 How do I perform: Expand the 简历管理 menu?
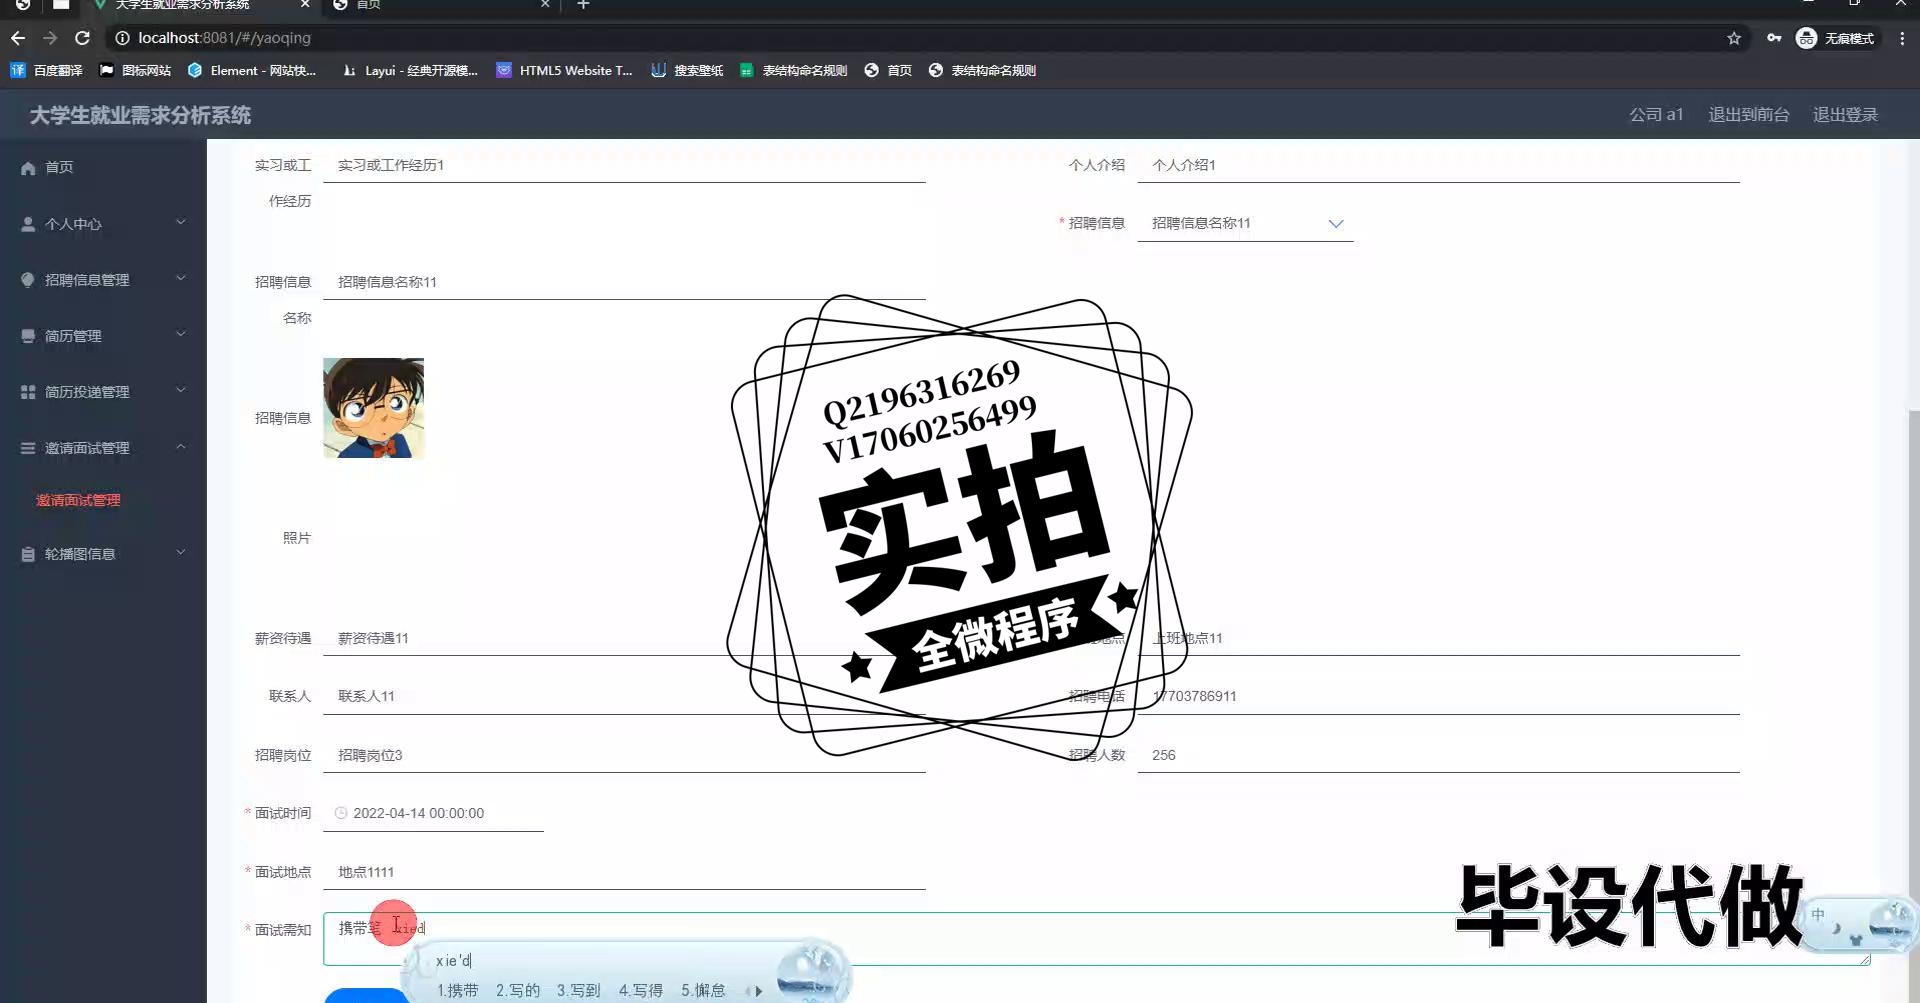pos(103,336)
